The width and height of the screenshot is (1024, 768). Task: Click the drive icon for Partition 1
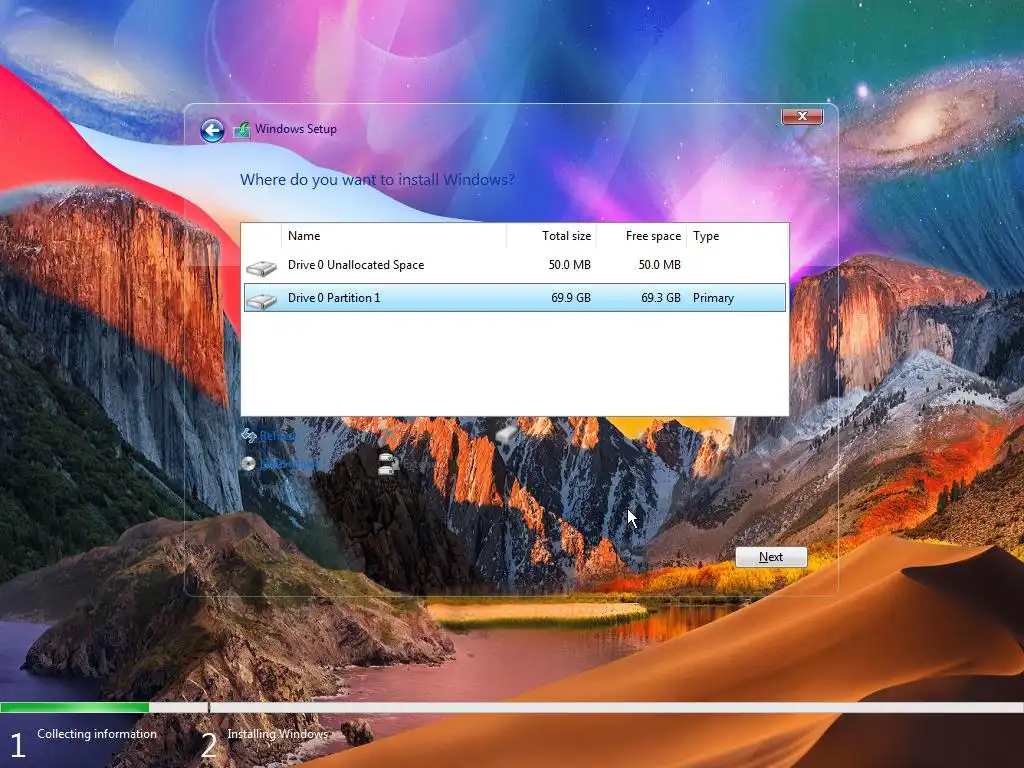click(x=261, y=300)
